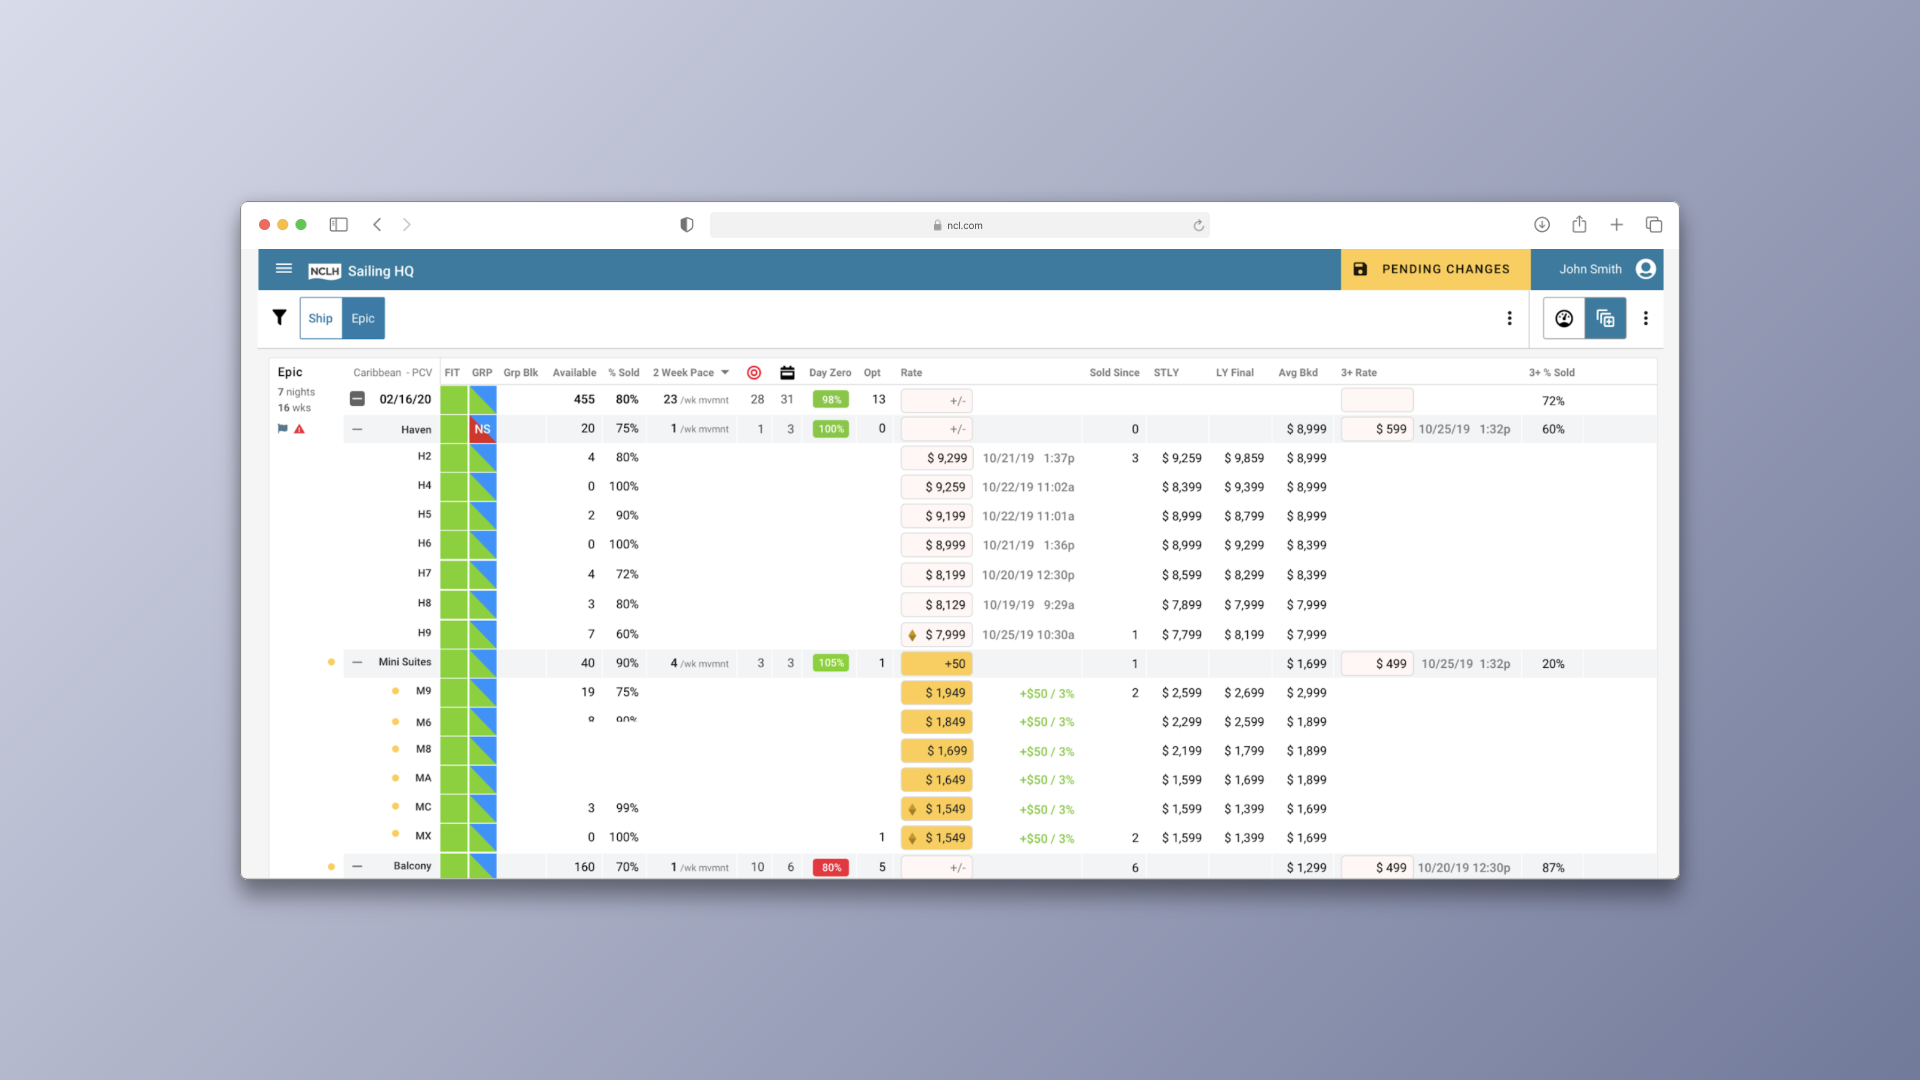
Task: Click the H2 rate field $9,299
Action: pyautogui.click(x=936, y=458)
